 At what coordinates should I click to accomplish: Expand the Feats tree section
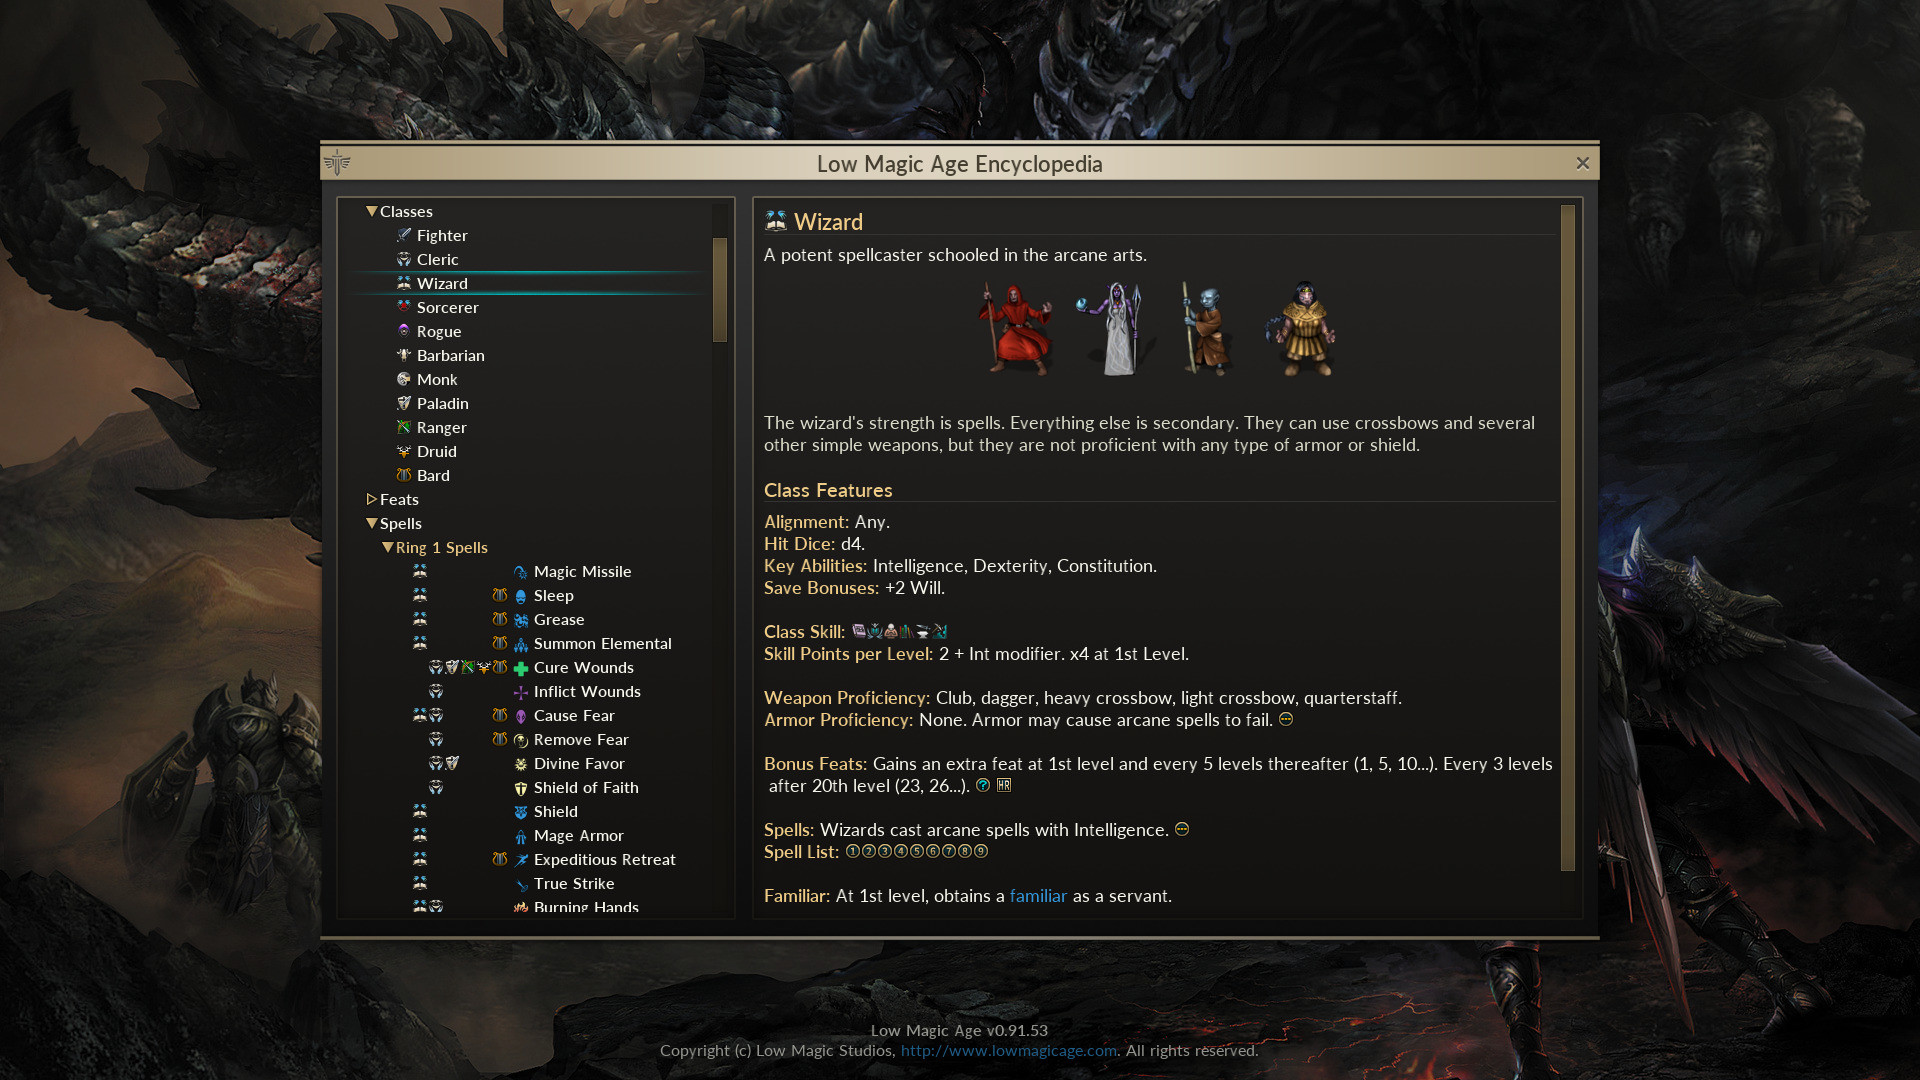[370, 499]
